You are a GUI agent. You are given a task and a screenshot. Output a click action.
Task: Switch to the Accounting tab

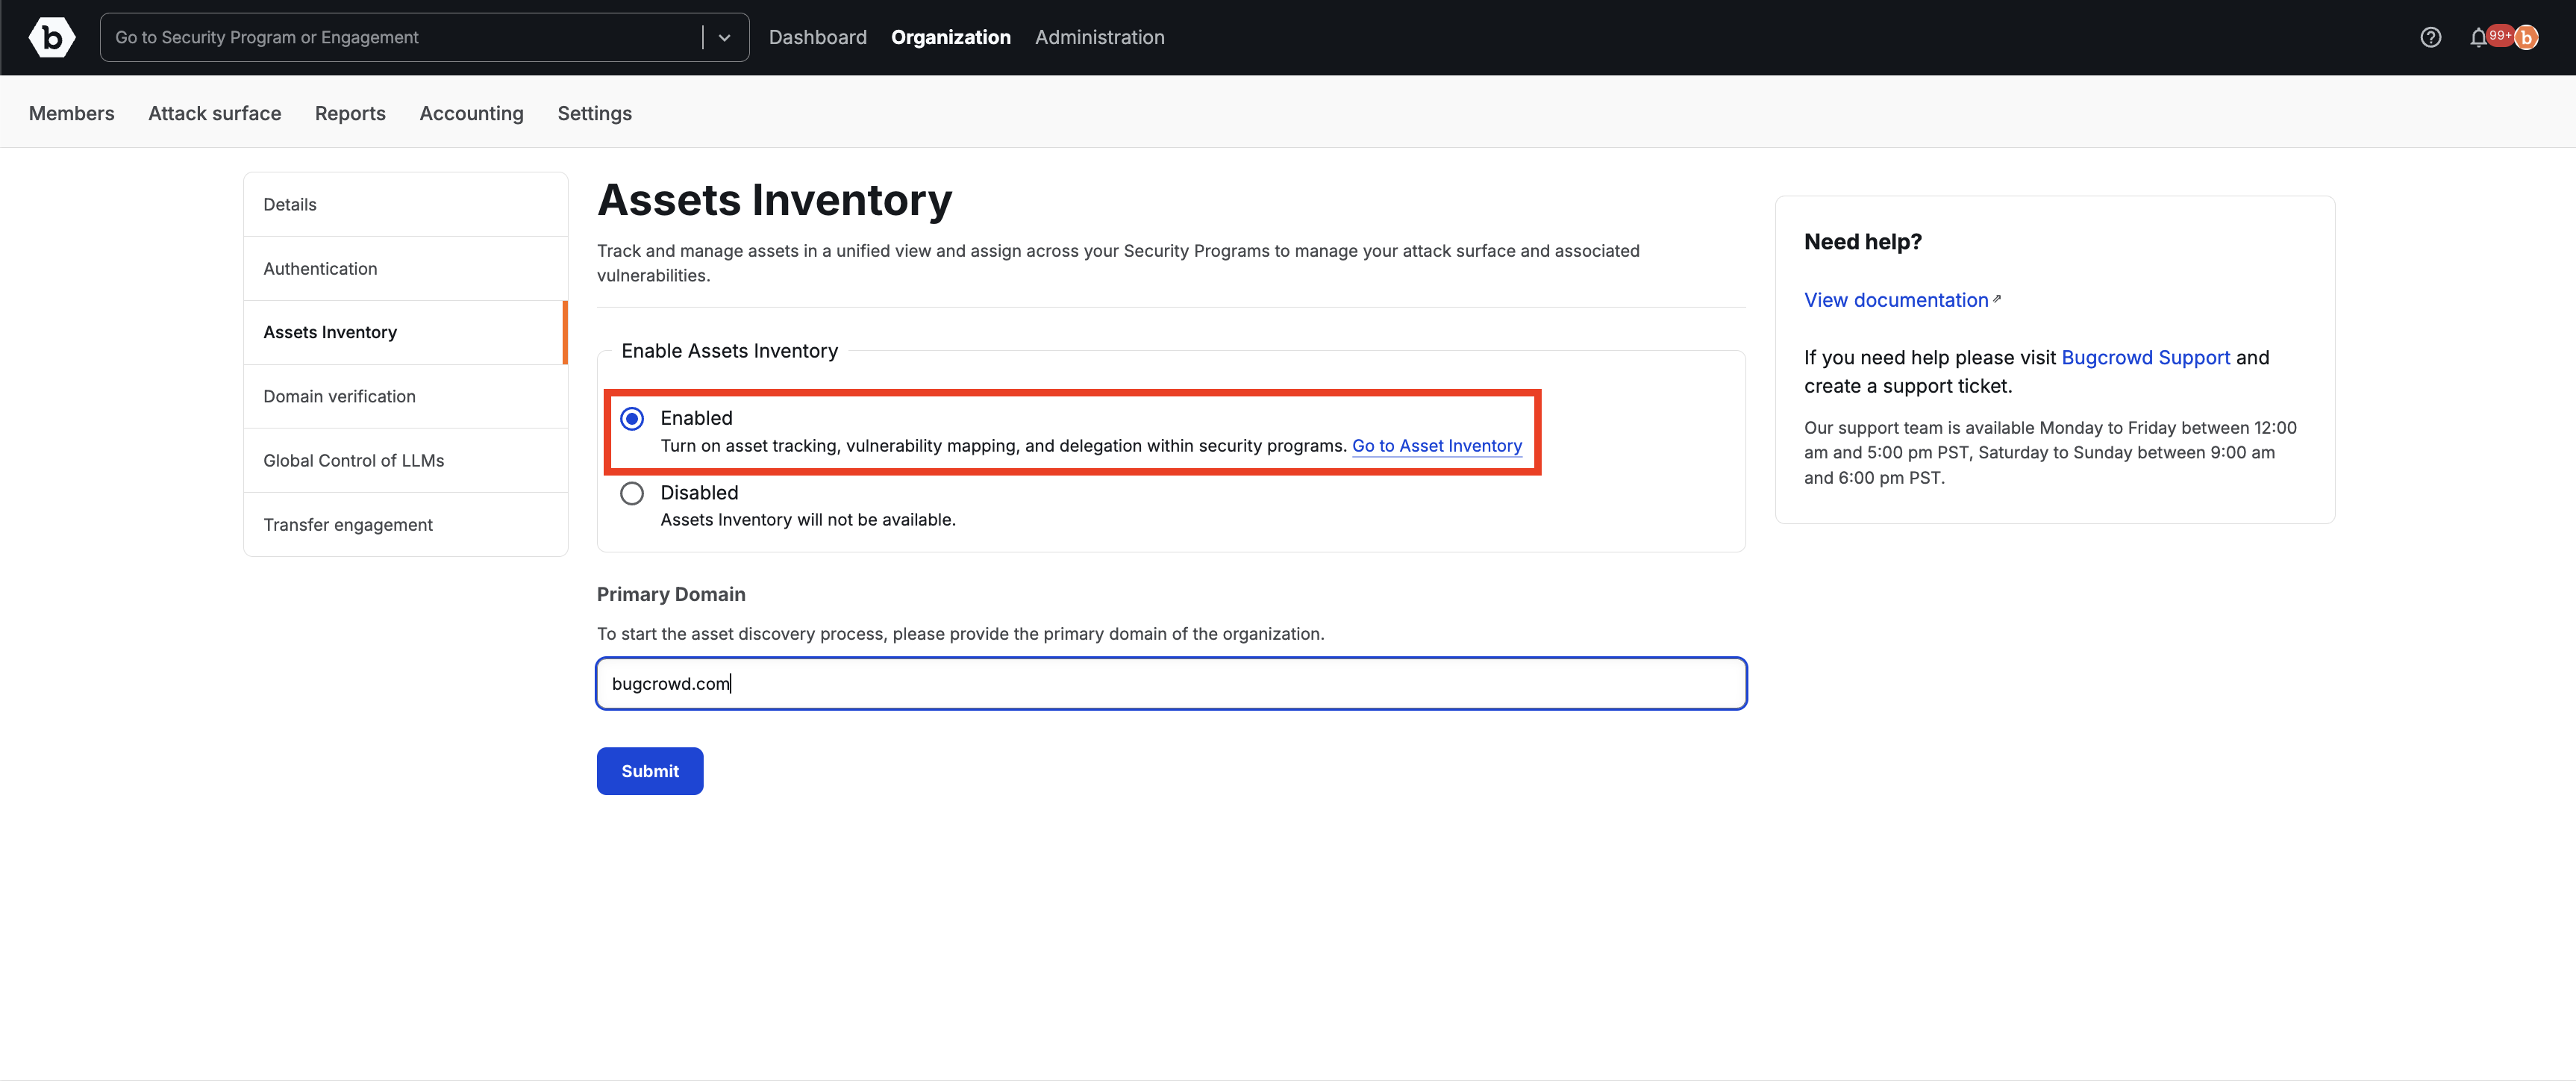tap(472, 113)
